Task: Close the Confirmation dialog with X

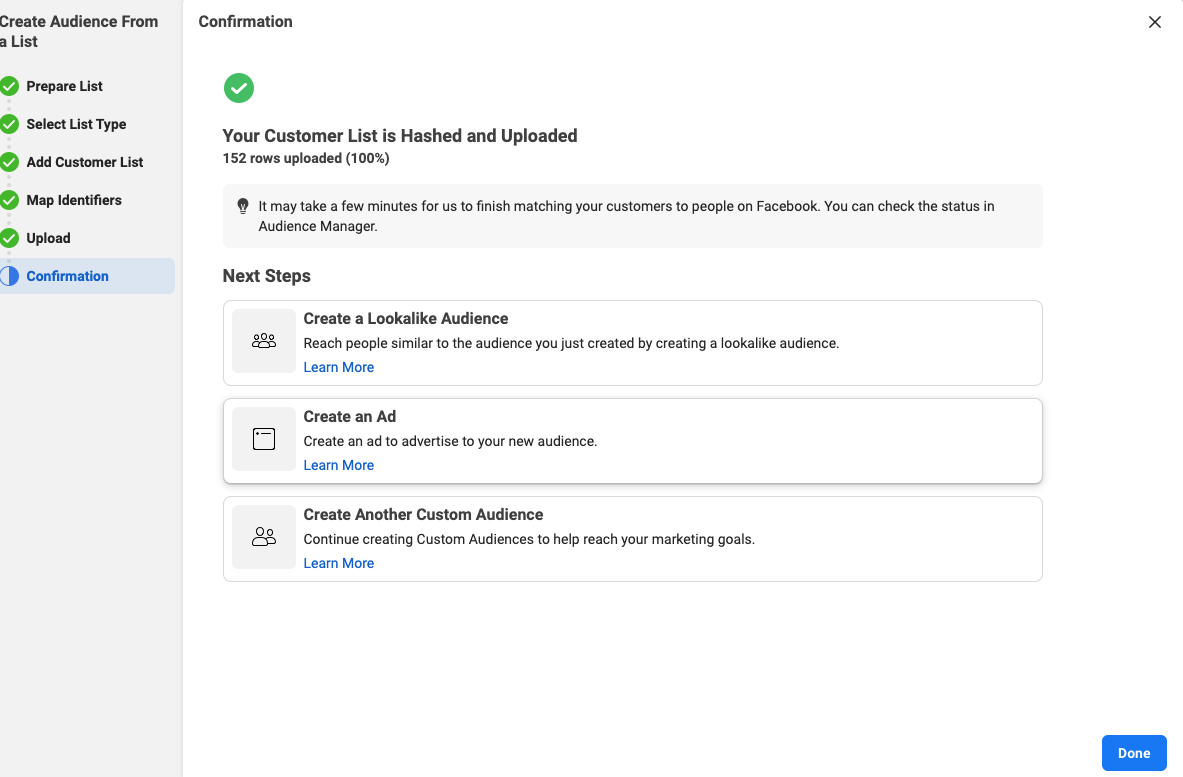Action: click(1154, 22)
